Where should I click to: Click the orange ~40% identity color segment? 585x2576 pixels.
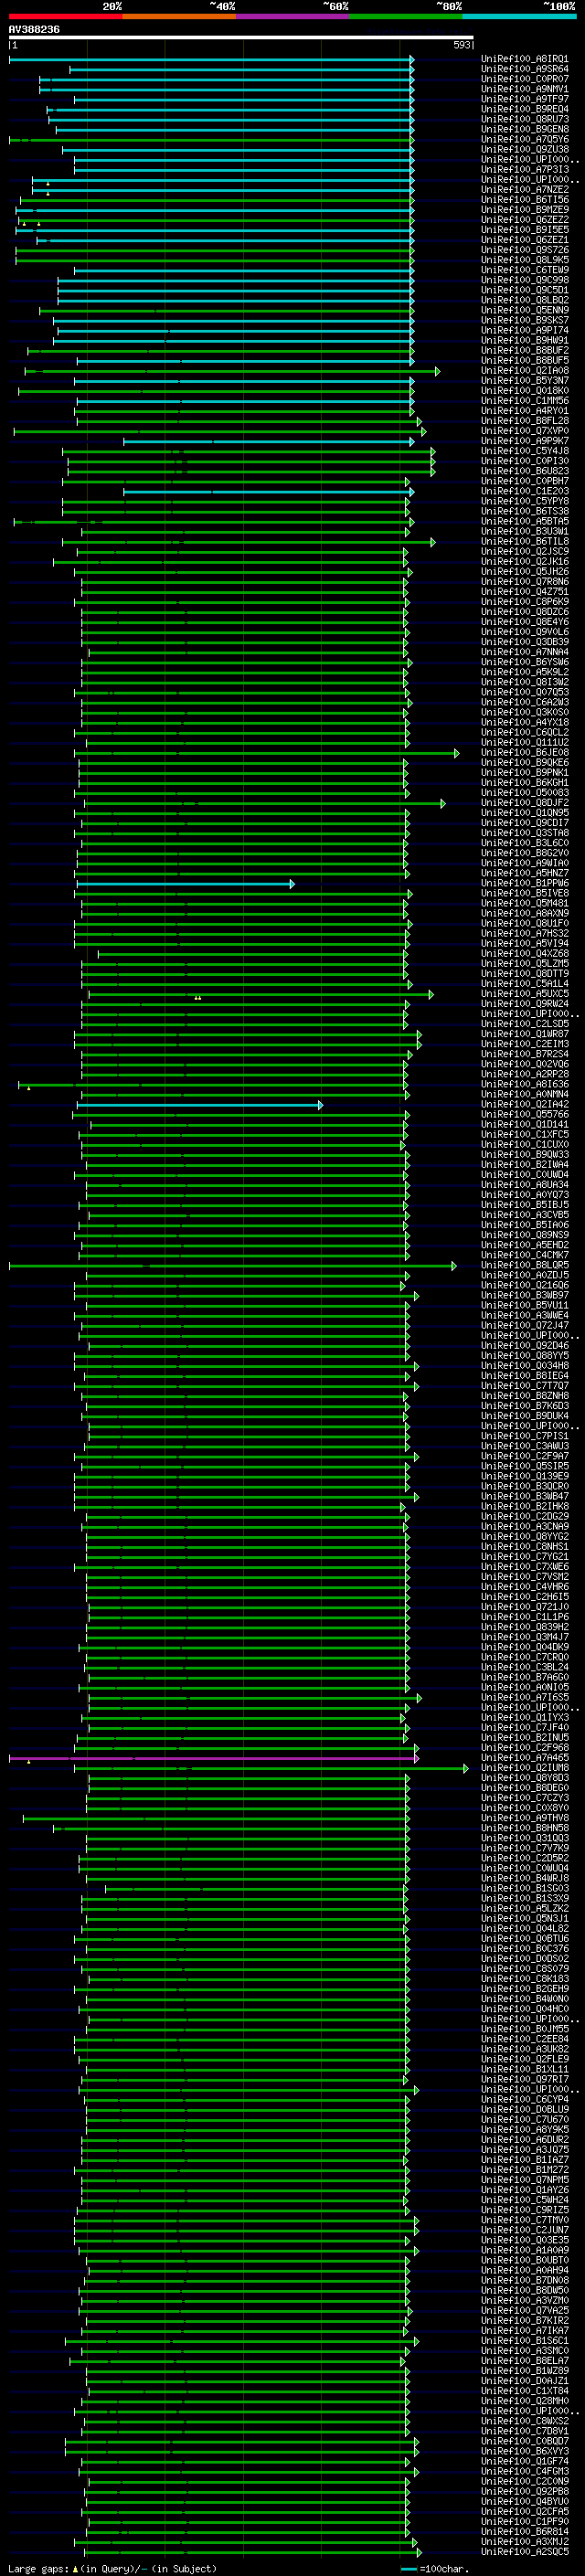(179, 16)
